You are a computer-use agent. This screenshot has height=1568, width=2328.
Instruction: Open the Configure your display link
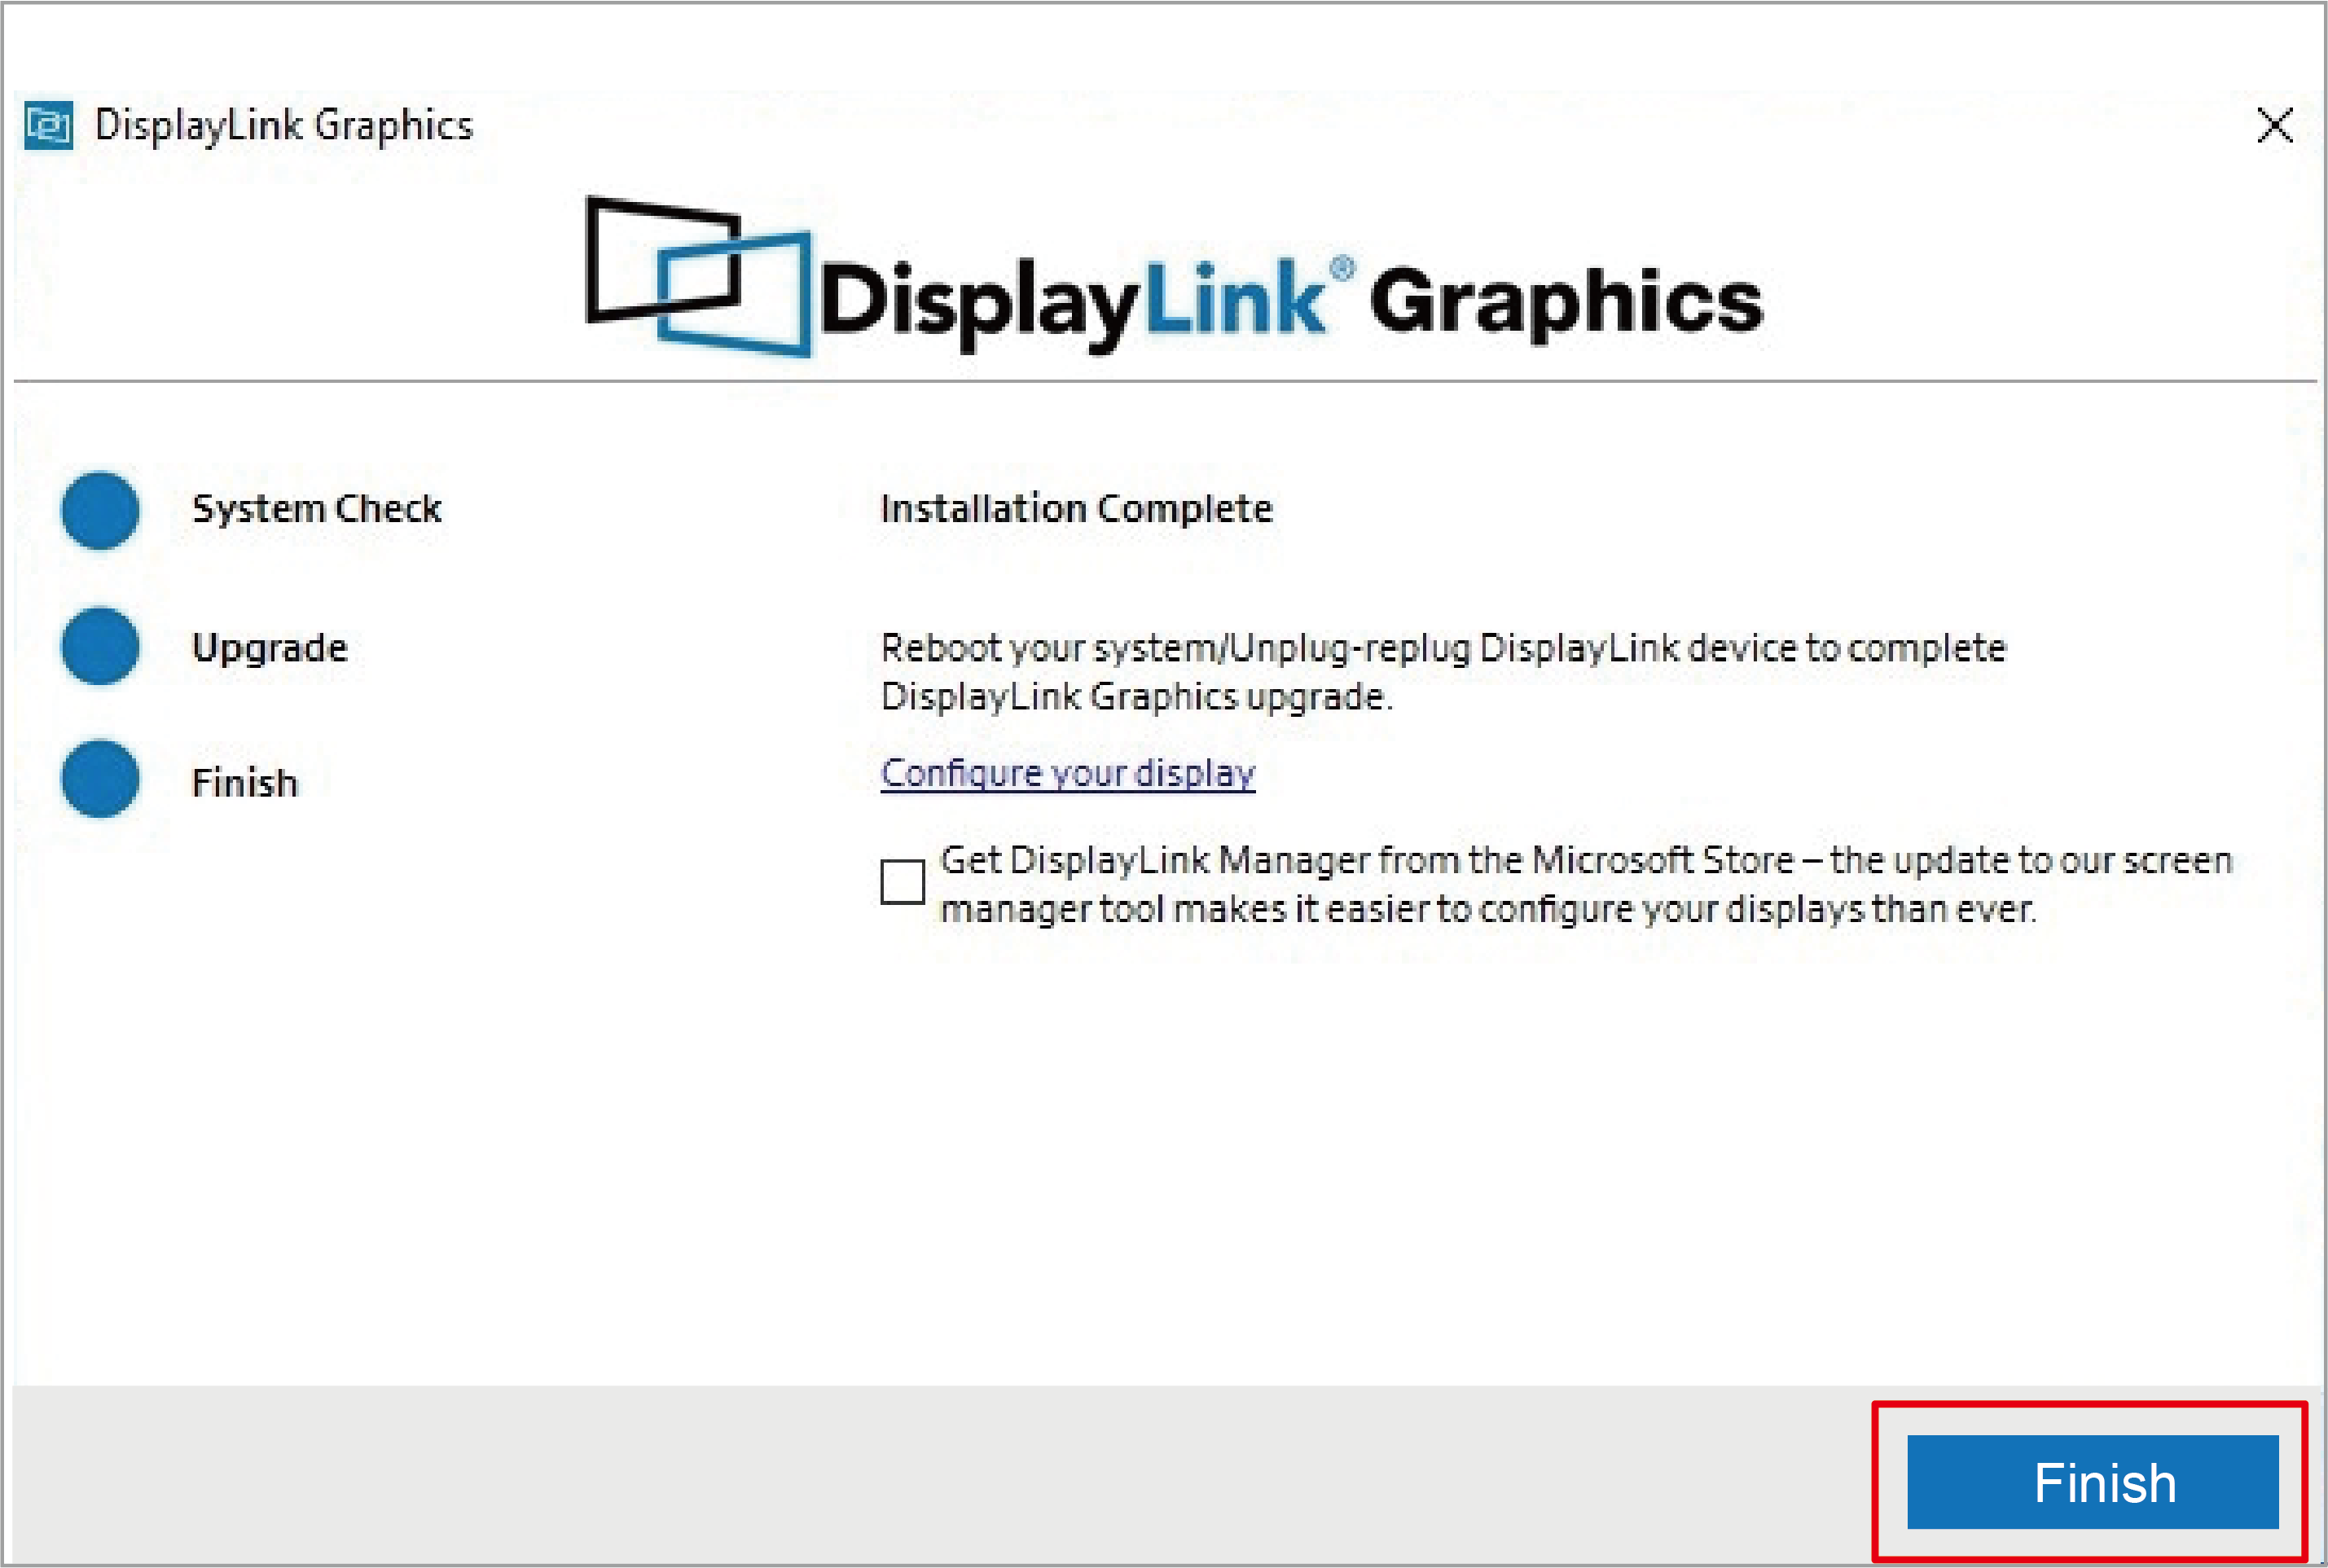point(1067,773)
